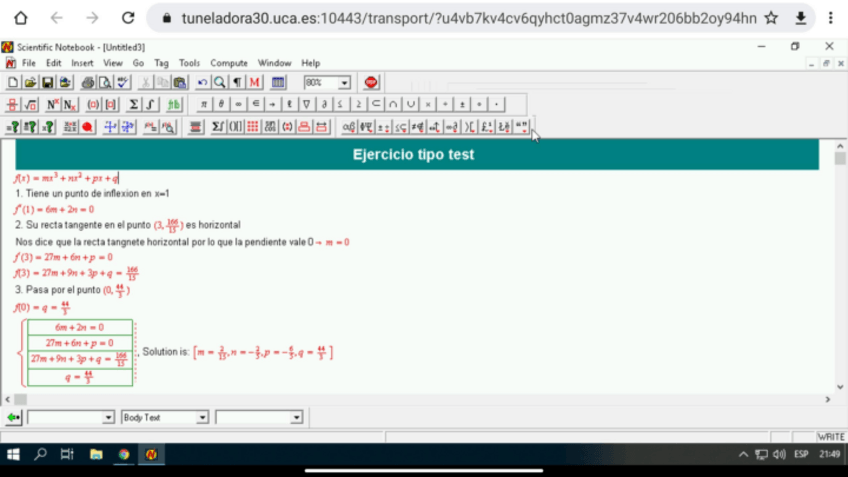The width and height of the screenshot is (848, 477).
Task: Save the document with the floppy icon
Action: (48, 82)
